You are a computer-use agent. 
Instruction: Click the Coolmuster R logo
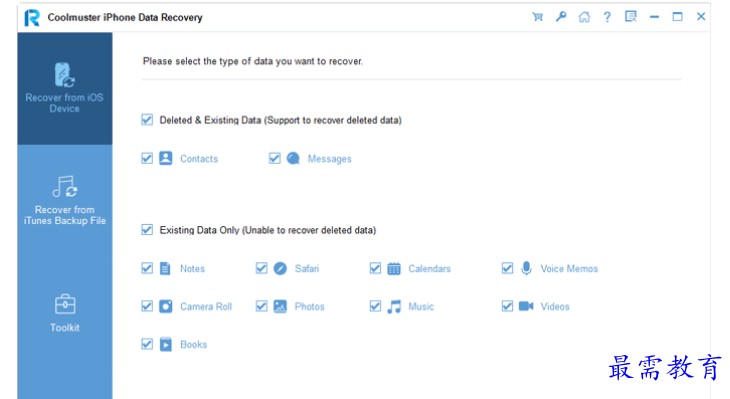click(x=32, y=18)
